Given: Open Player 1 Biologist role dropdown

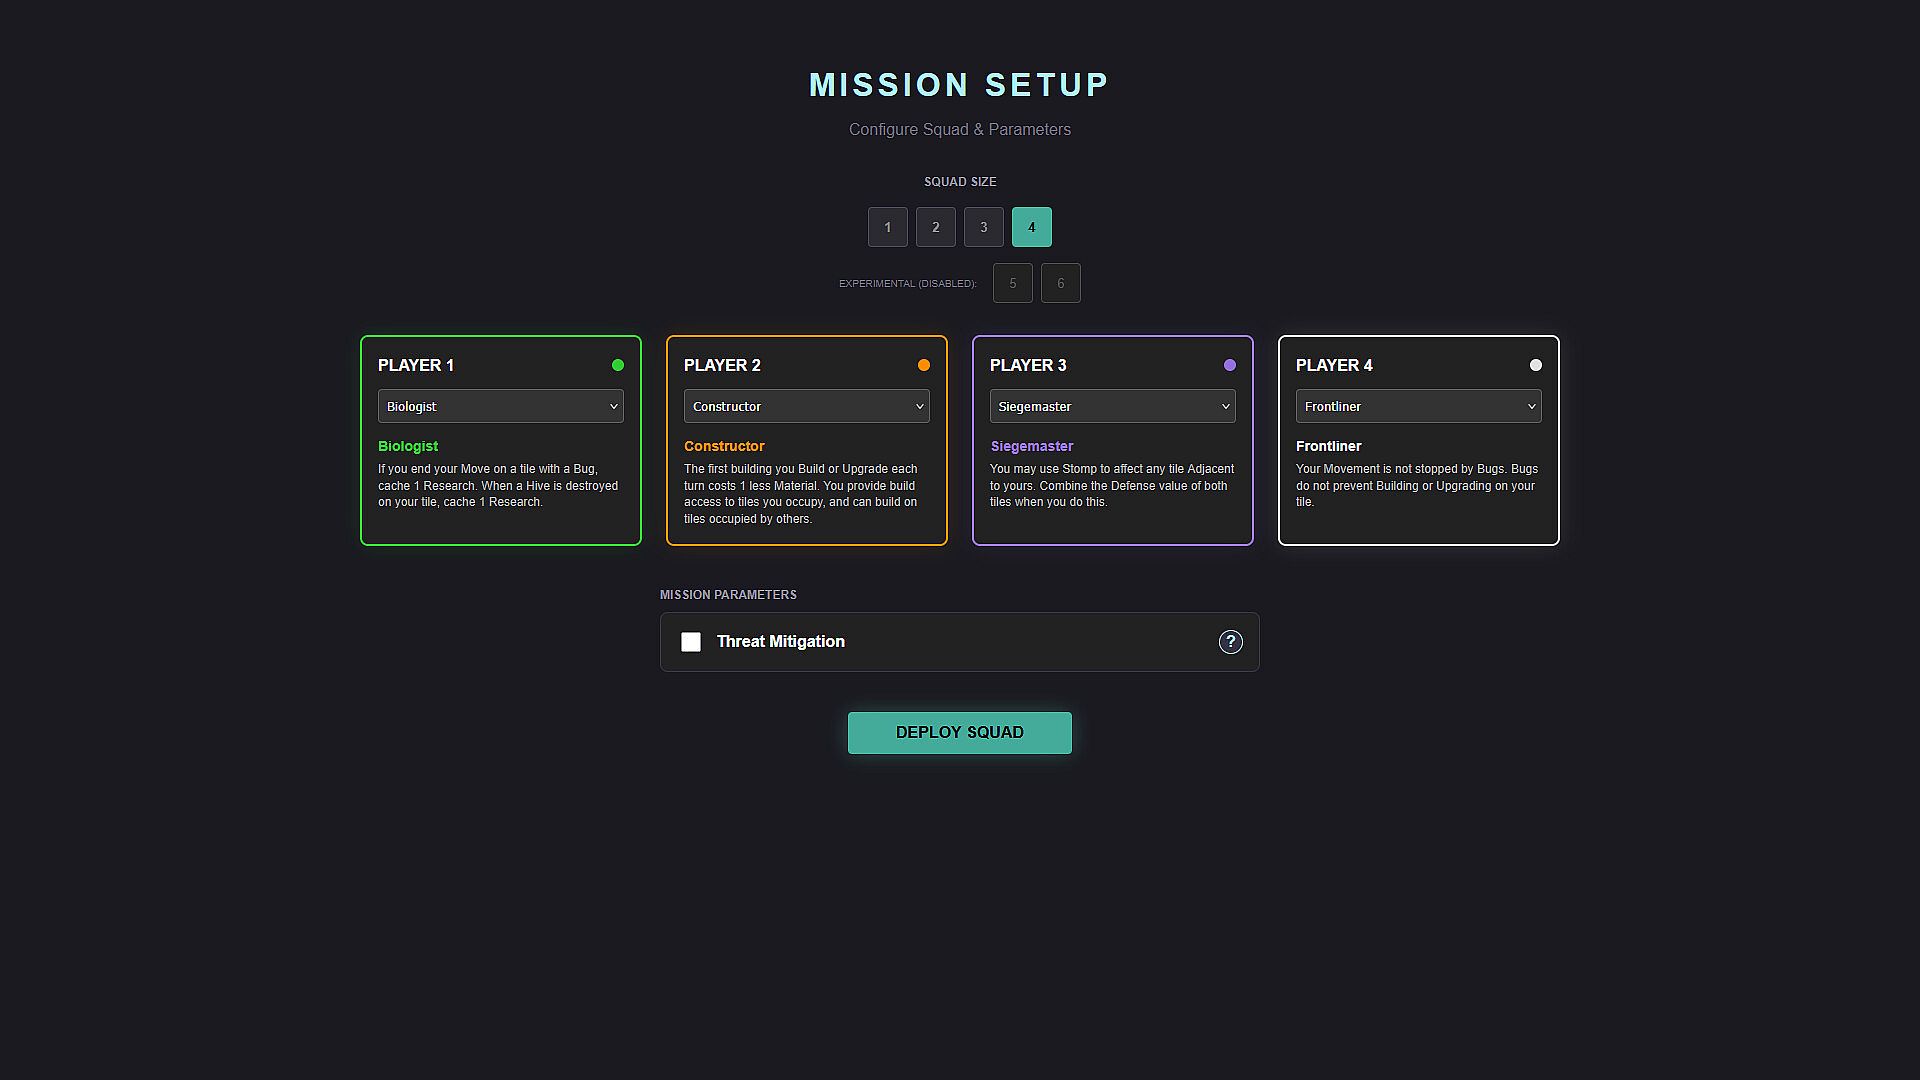Looking at the screenshot, I should 500,406.
